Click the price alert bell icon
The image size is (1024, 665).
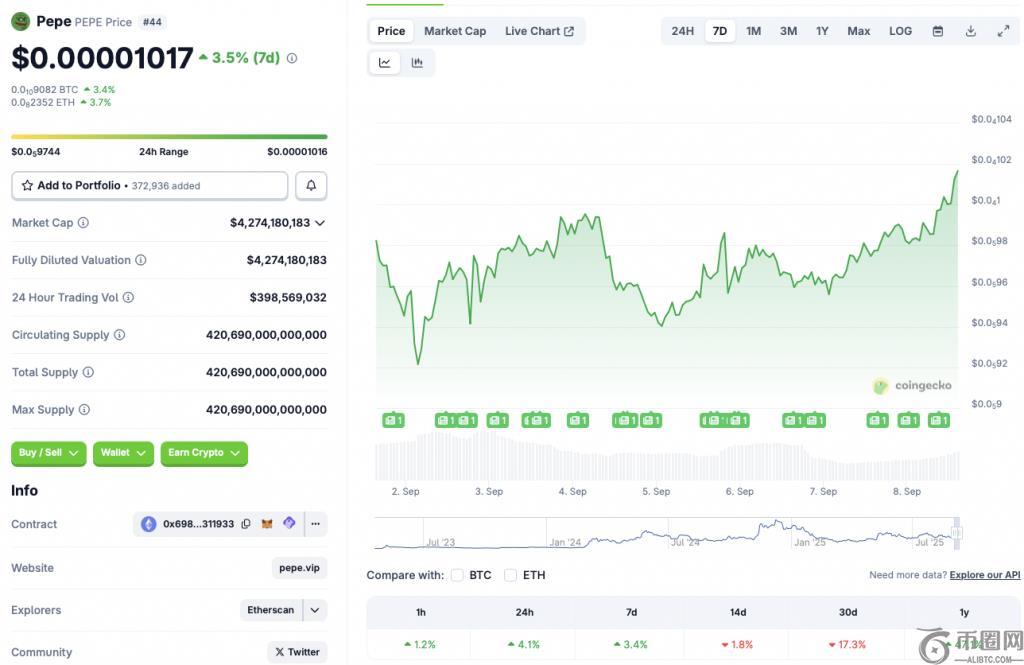(x=311, y=186)
